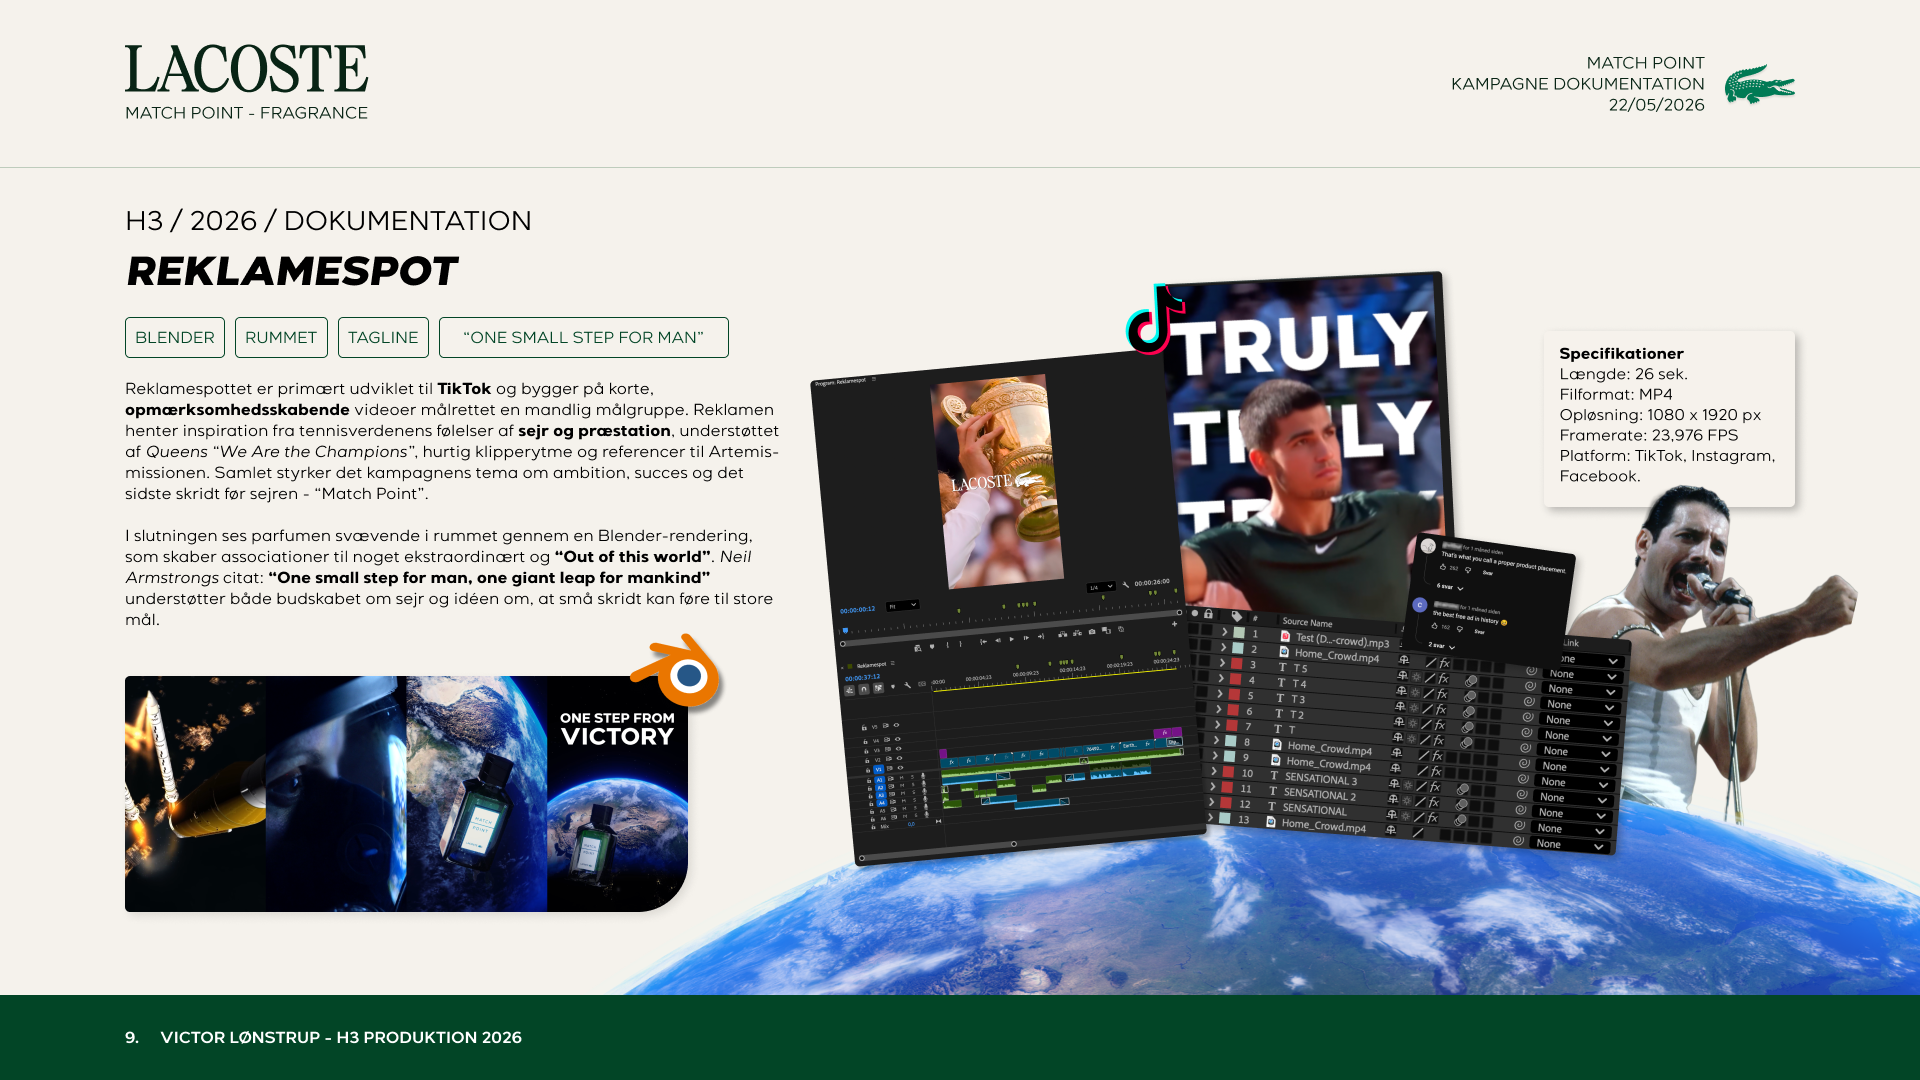The height and width of the screenshot is (1080, 1920).
Task: Toggle the lock on track V5
Action: 866,728
